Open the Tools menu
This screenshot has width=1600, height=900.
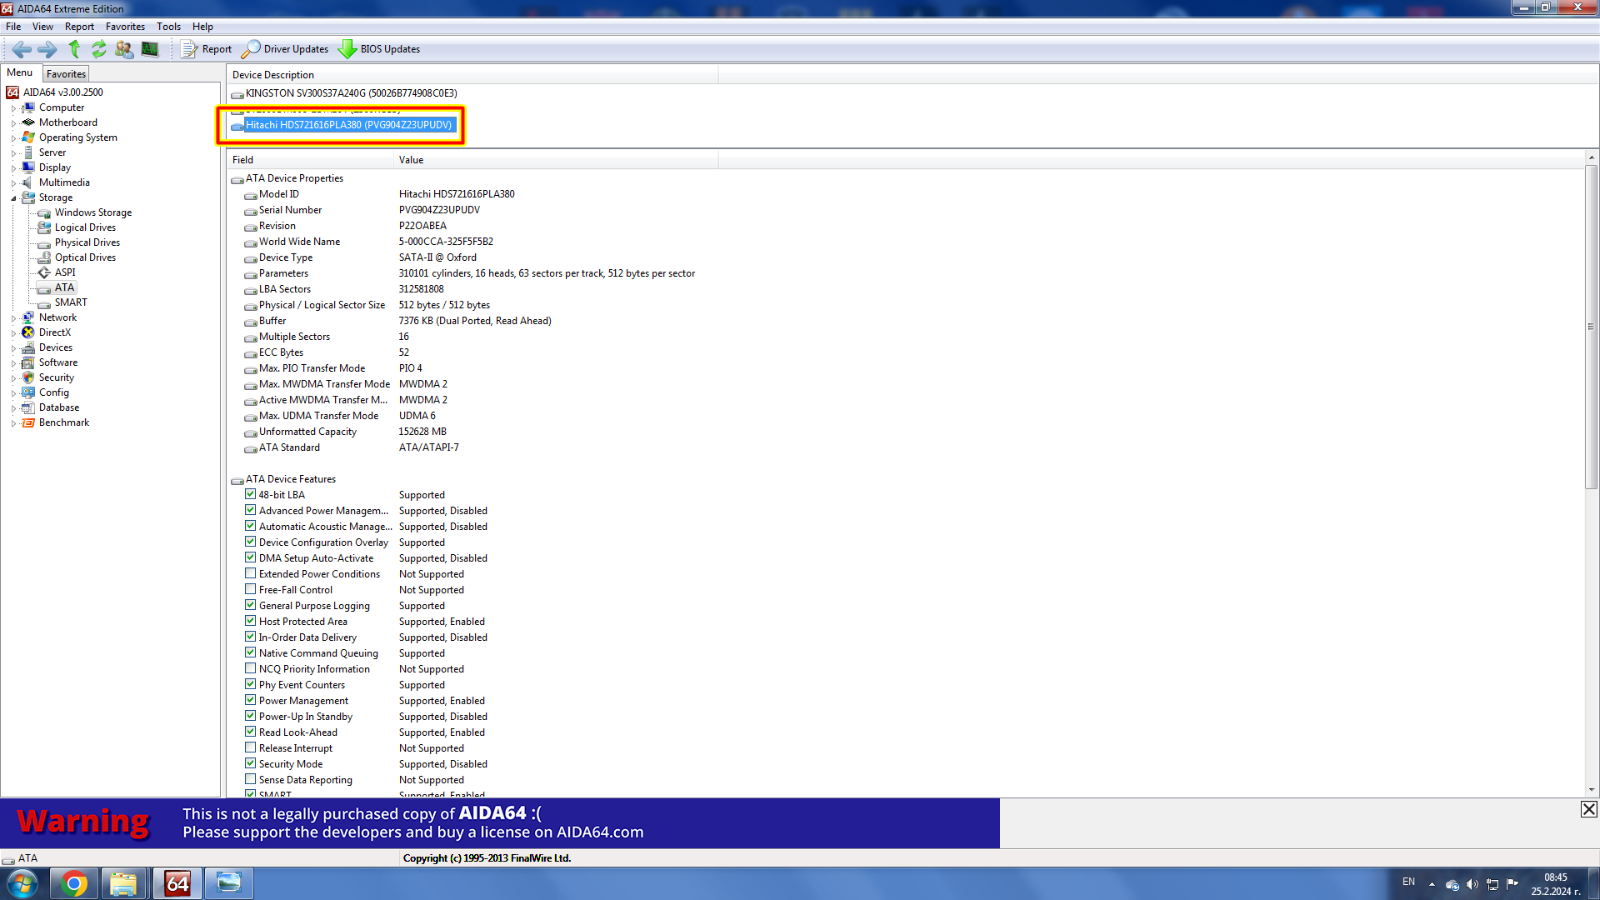[x=169, y=27]
